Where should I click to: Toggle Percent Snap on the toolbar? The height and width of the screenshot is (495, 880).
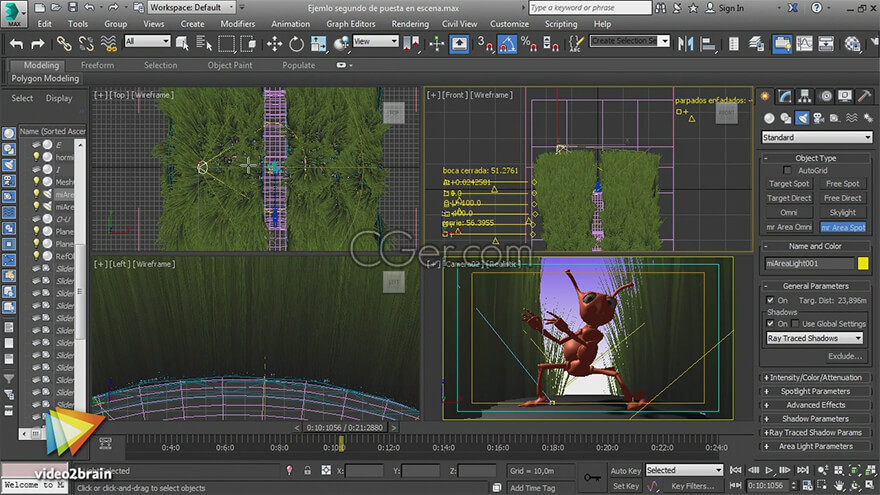529,43
